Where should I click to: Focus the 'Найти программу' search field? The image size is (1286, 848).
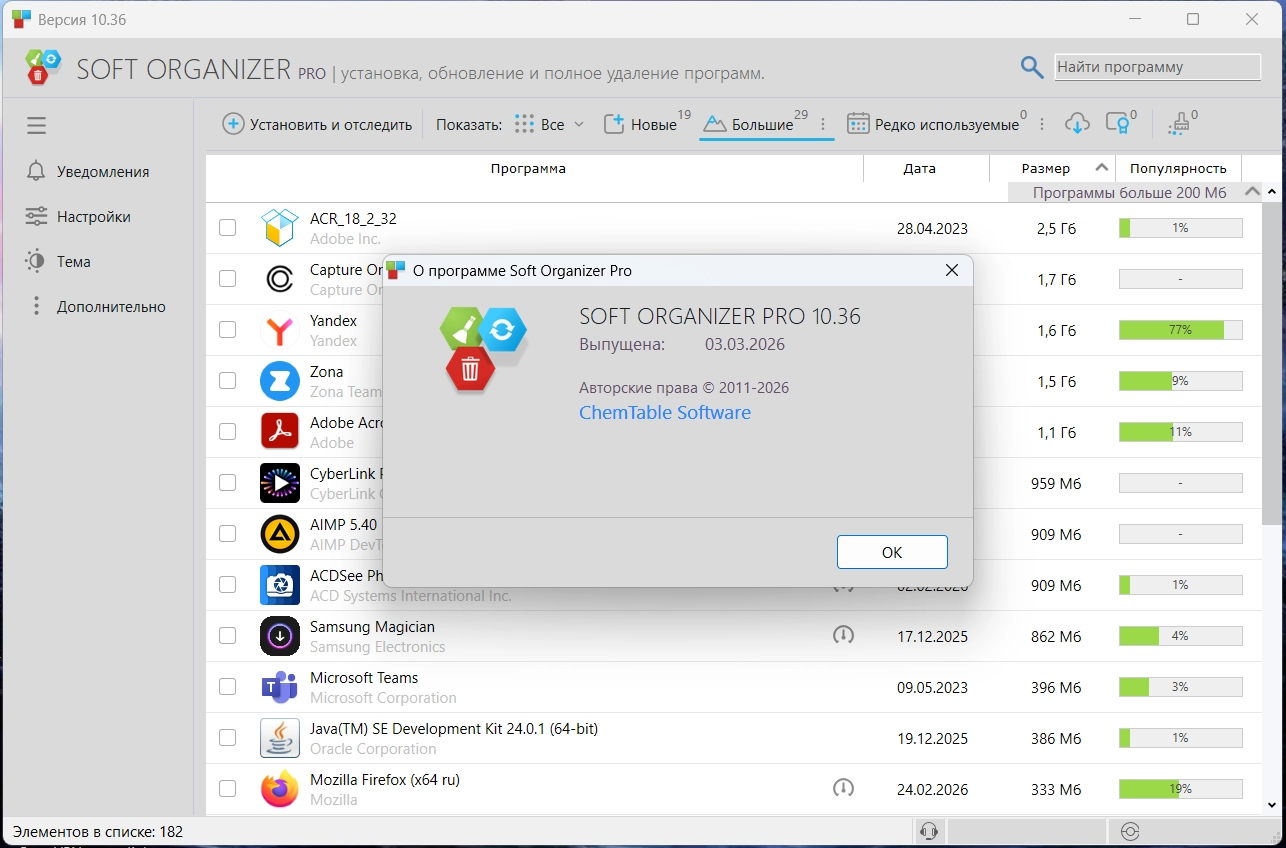1158,67
